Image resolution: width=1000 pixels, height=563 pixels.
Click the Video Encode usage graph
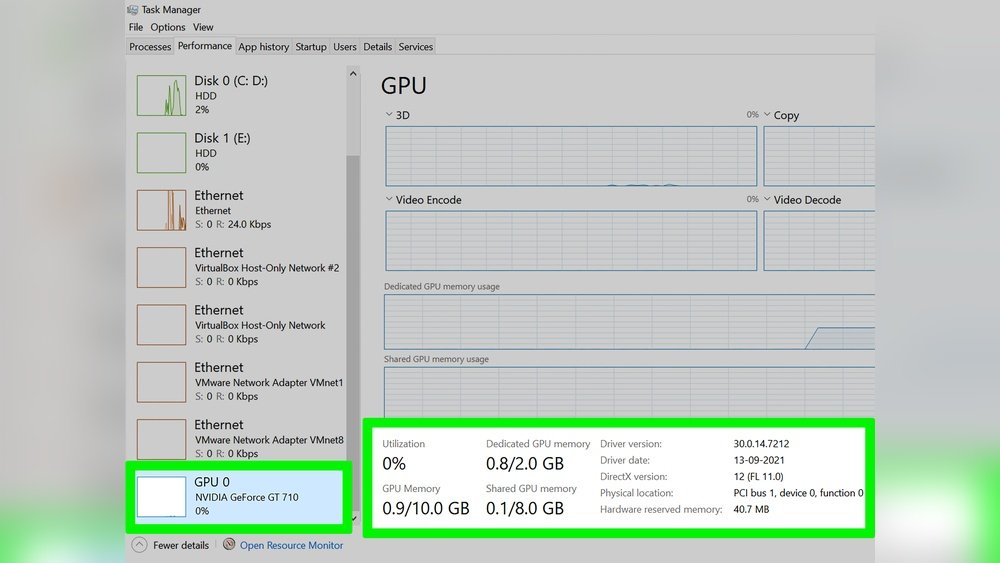pyautogui.click(x=571, y=241)
